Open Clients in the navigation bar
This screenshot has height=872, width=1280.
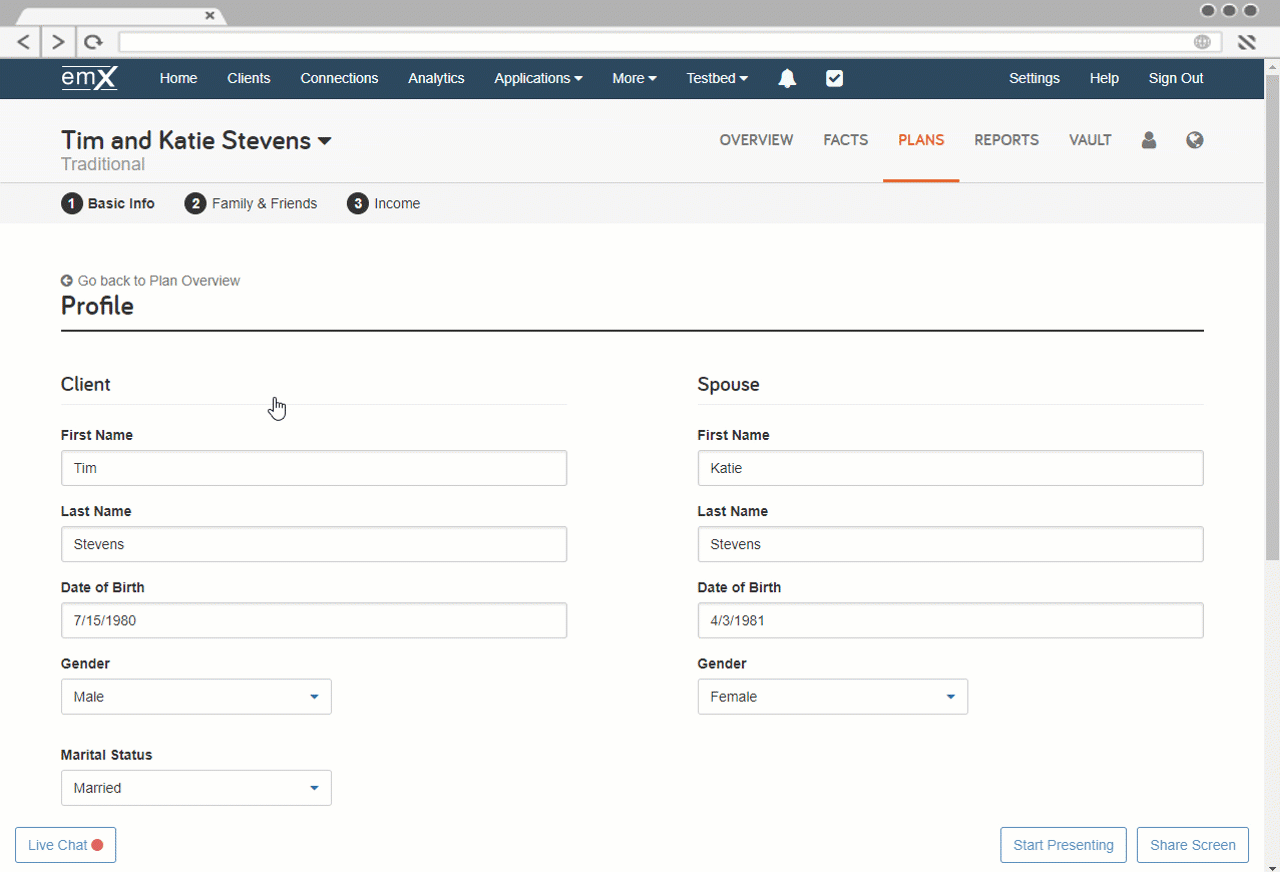pos(249,78)
